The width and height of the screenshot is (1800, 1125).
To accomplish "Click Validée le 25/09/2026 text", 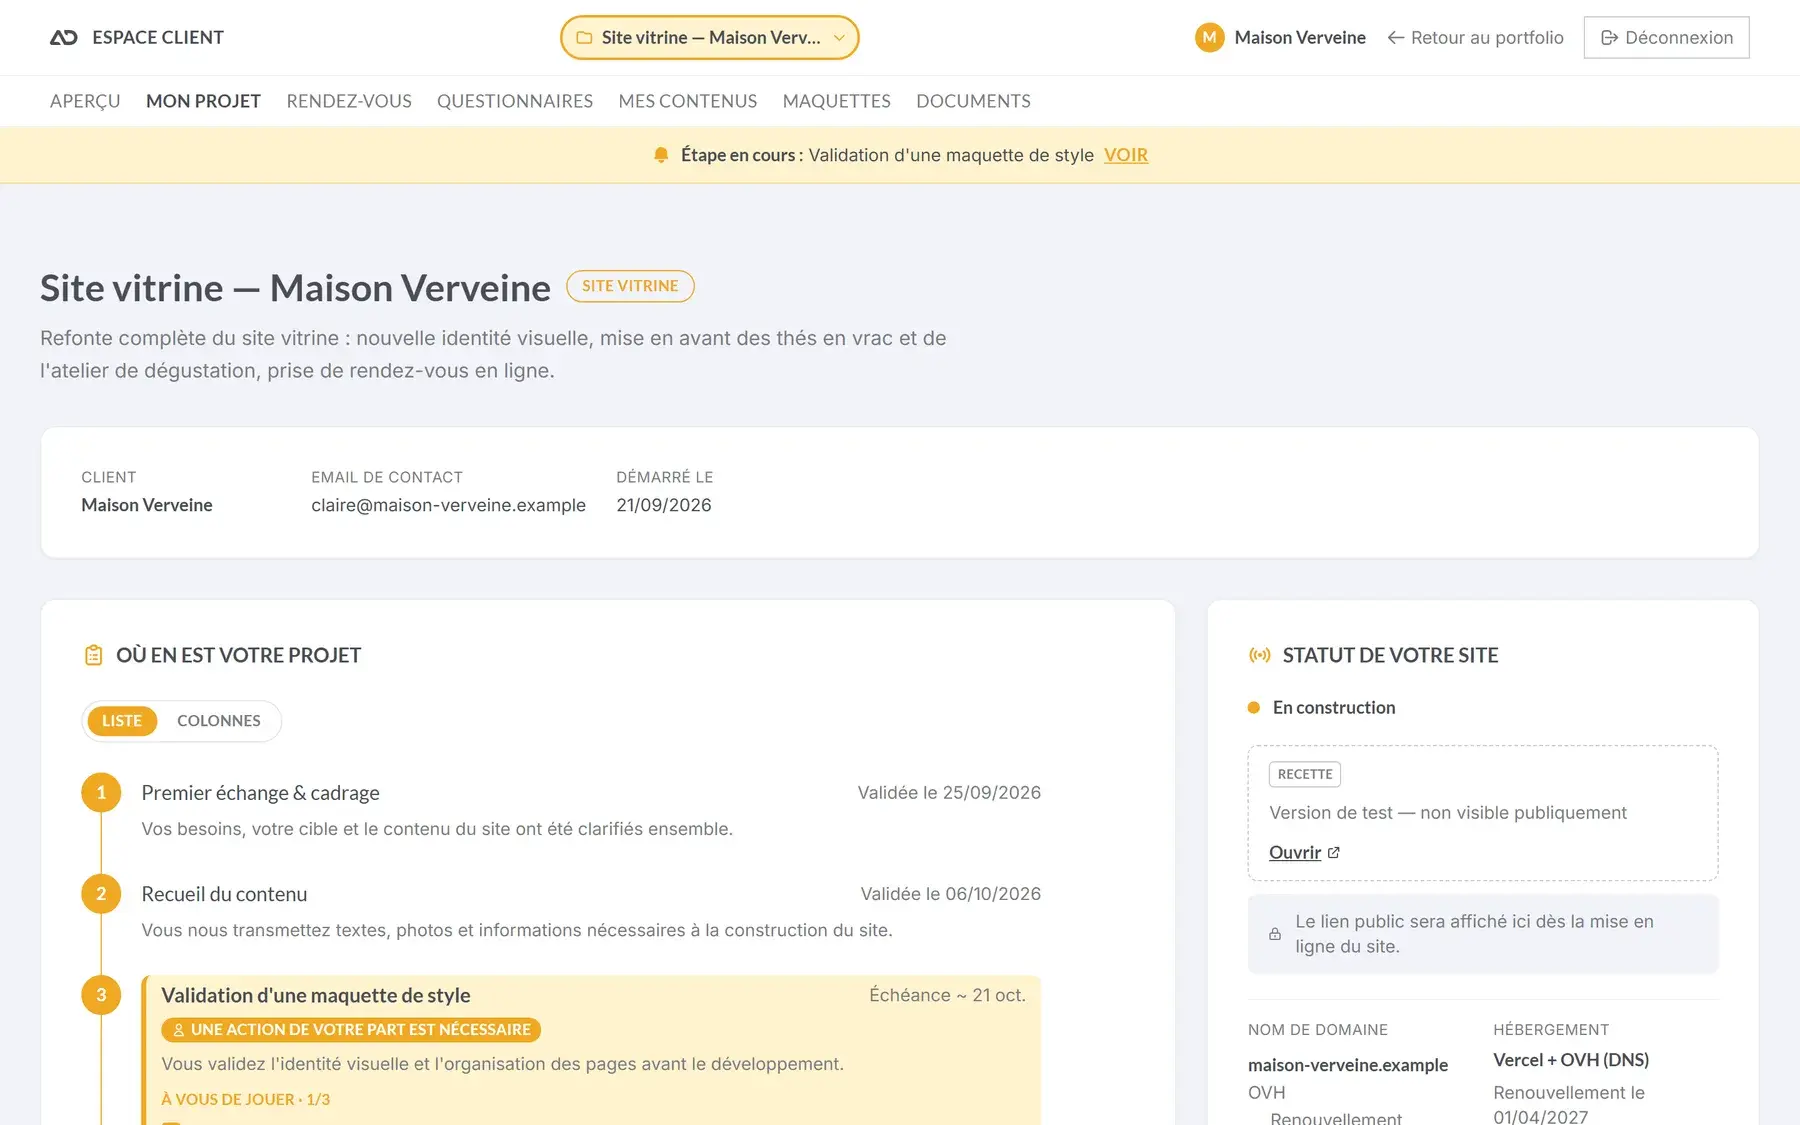I will (949, 793).
